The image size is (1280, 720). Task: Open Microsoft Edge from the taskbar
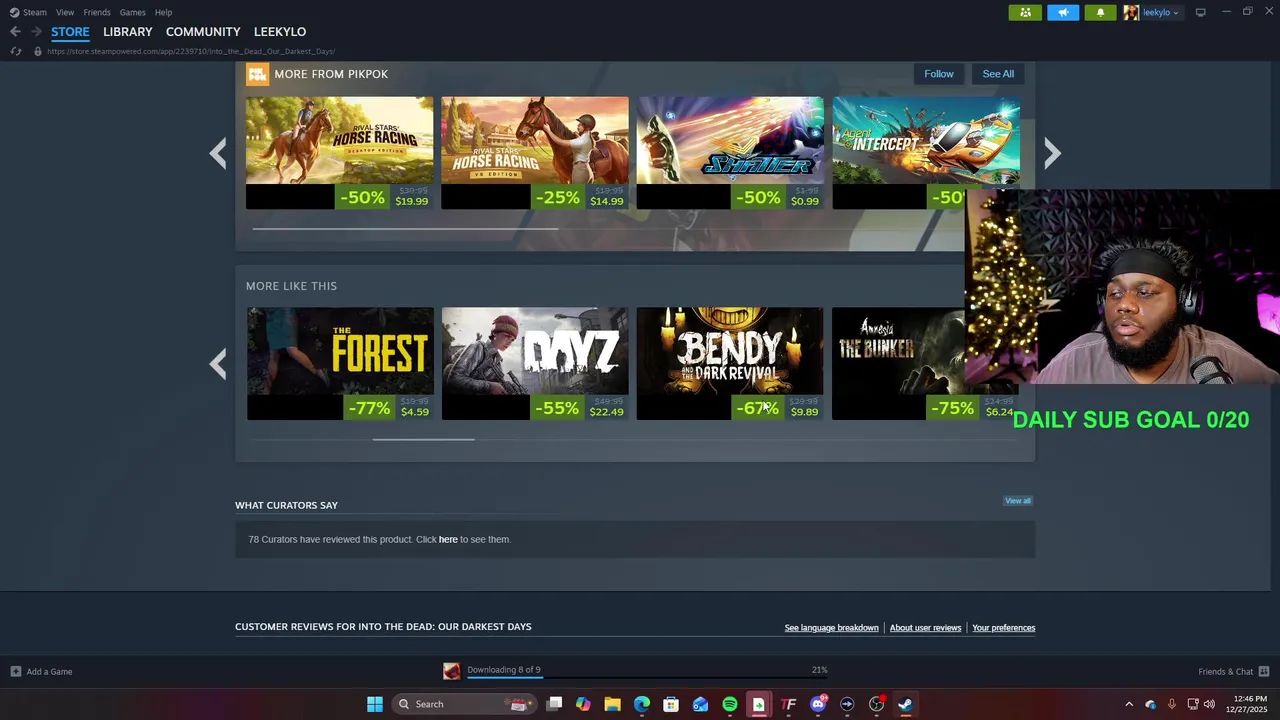click(x=642, y=704)
